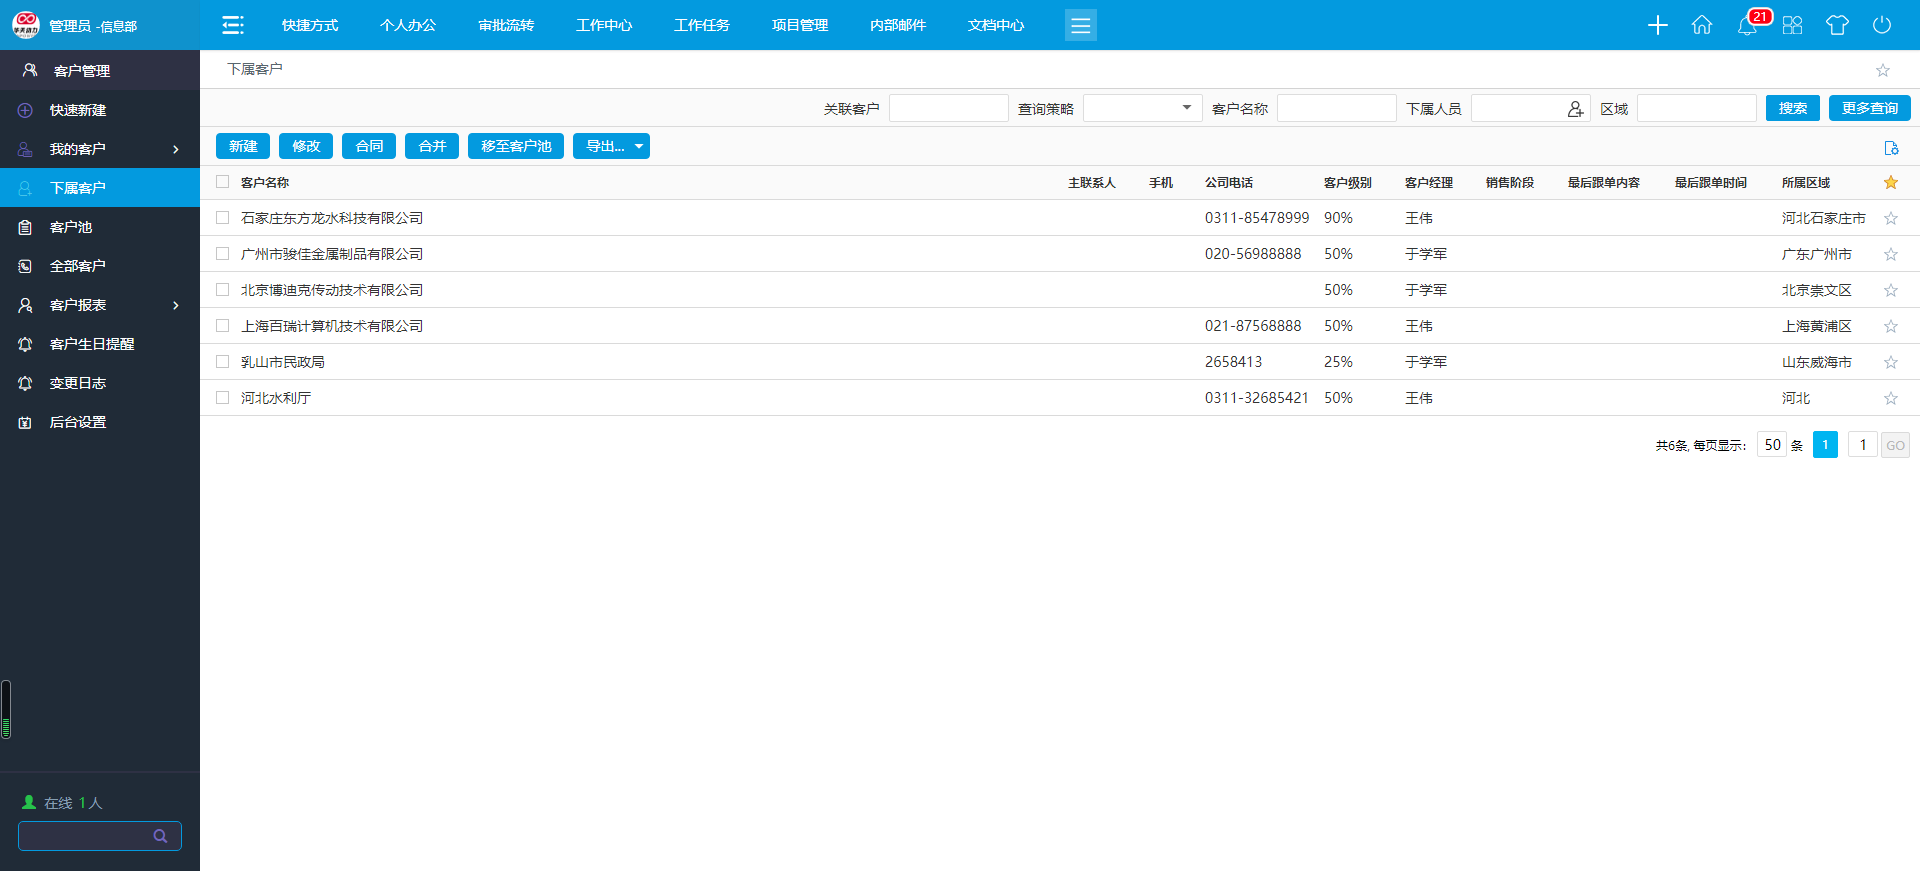Screen dimensions: 1920x871
Task: Click the notification bell icon
Action: (1747, 25)
